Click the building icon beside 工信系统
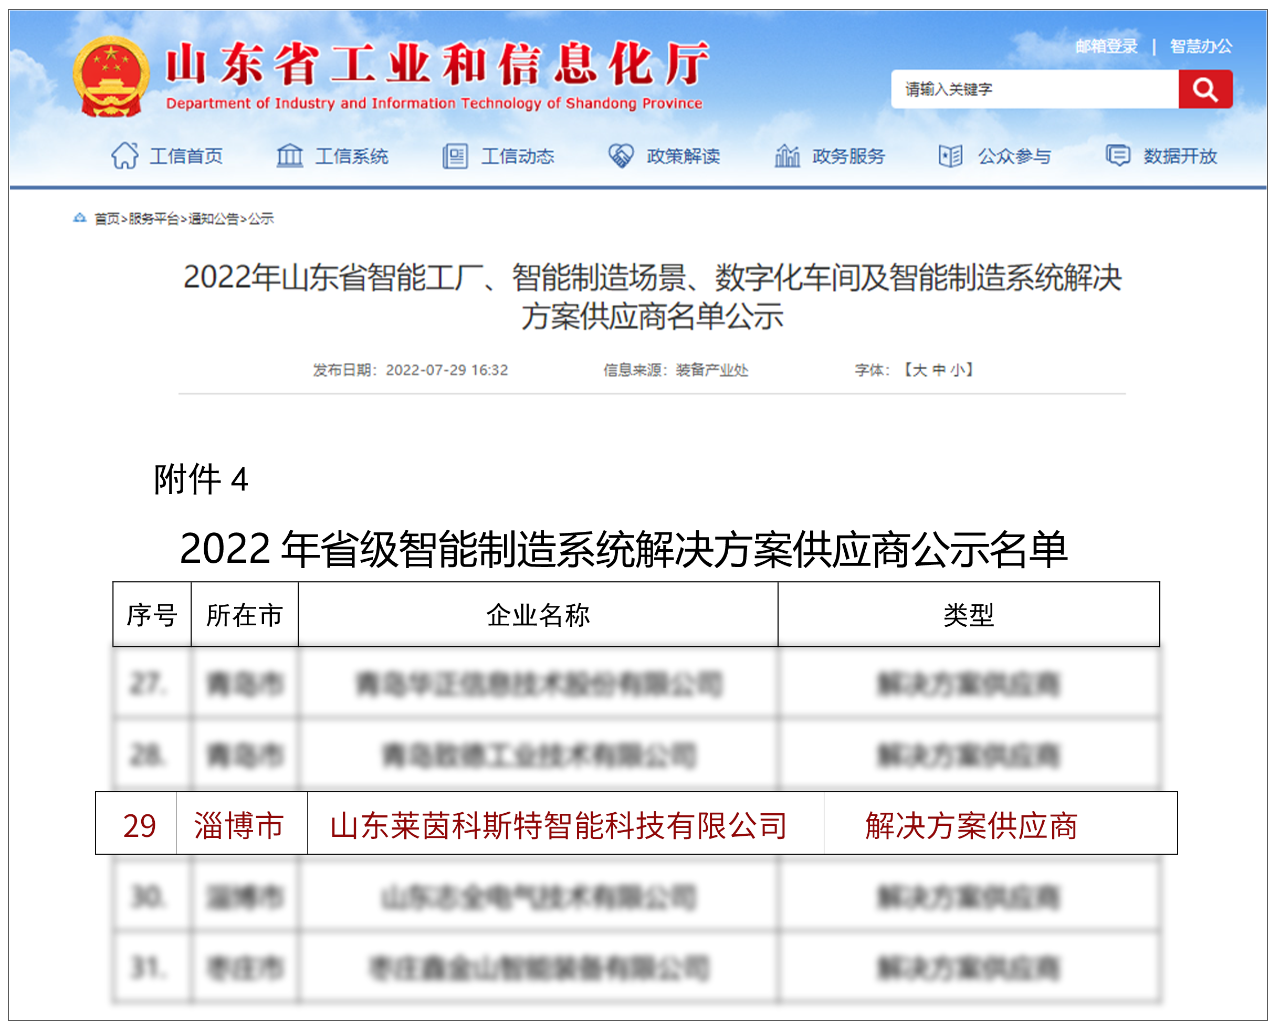Screen dimensions: 1280x1031 pyautogui.click(x=290, y=156)
